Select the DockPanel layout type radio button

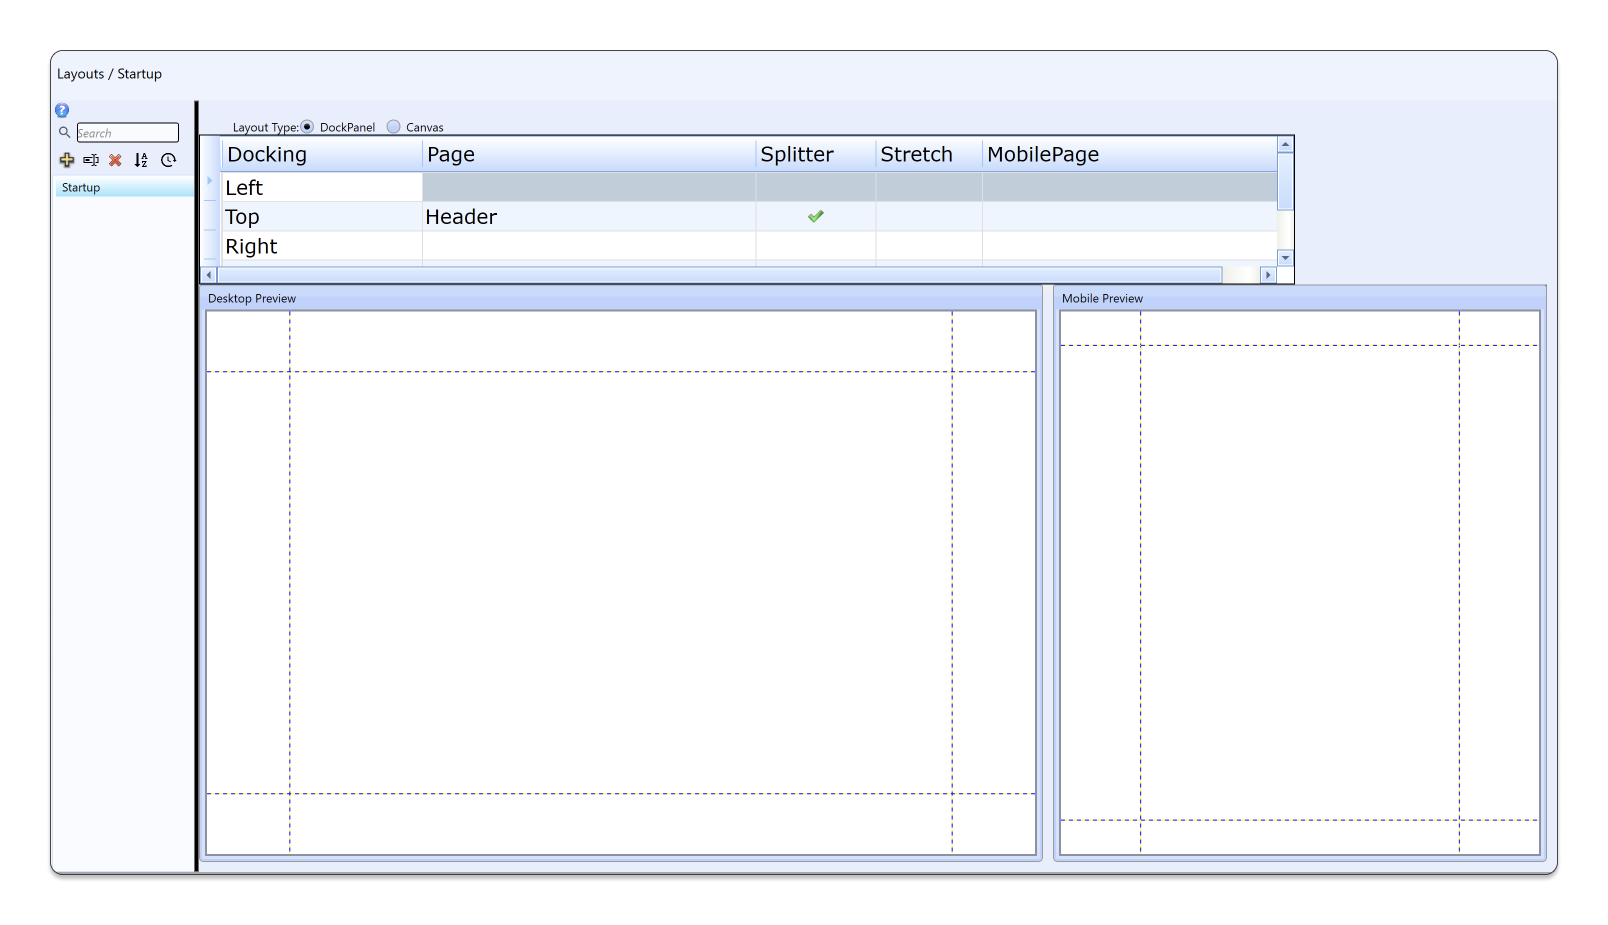(x=308, y=127)
